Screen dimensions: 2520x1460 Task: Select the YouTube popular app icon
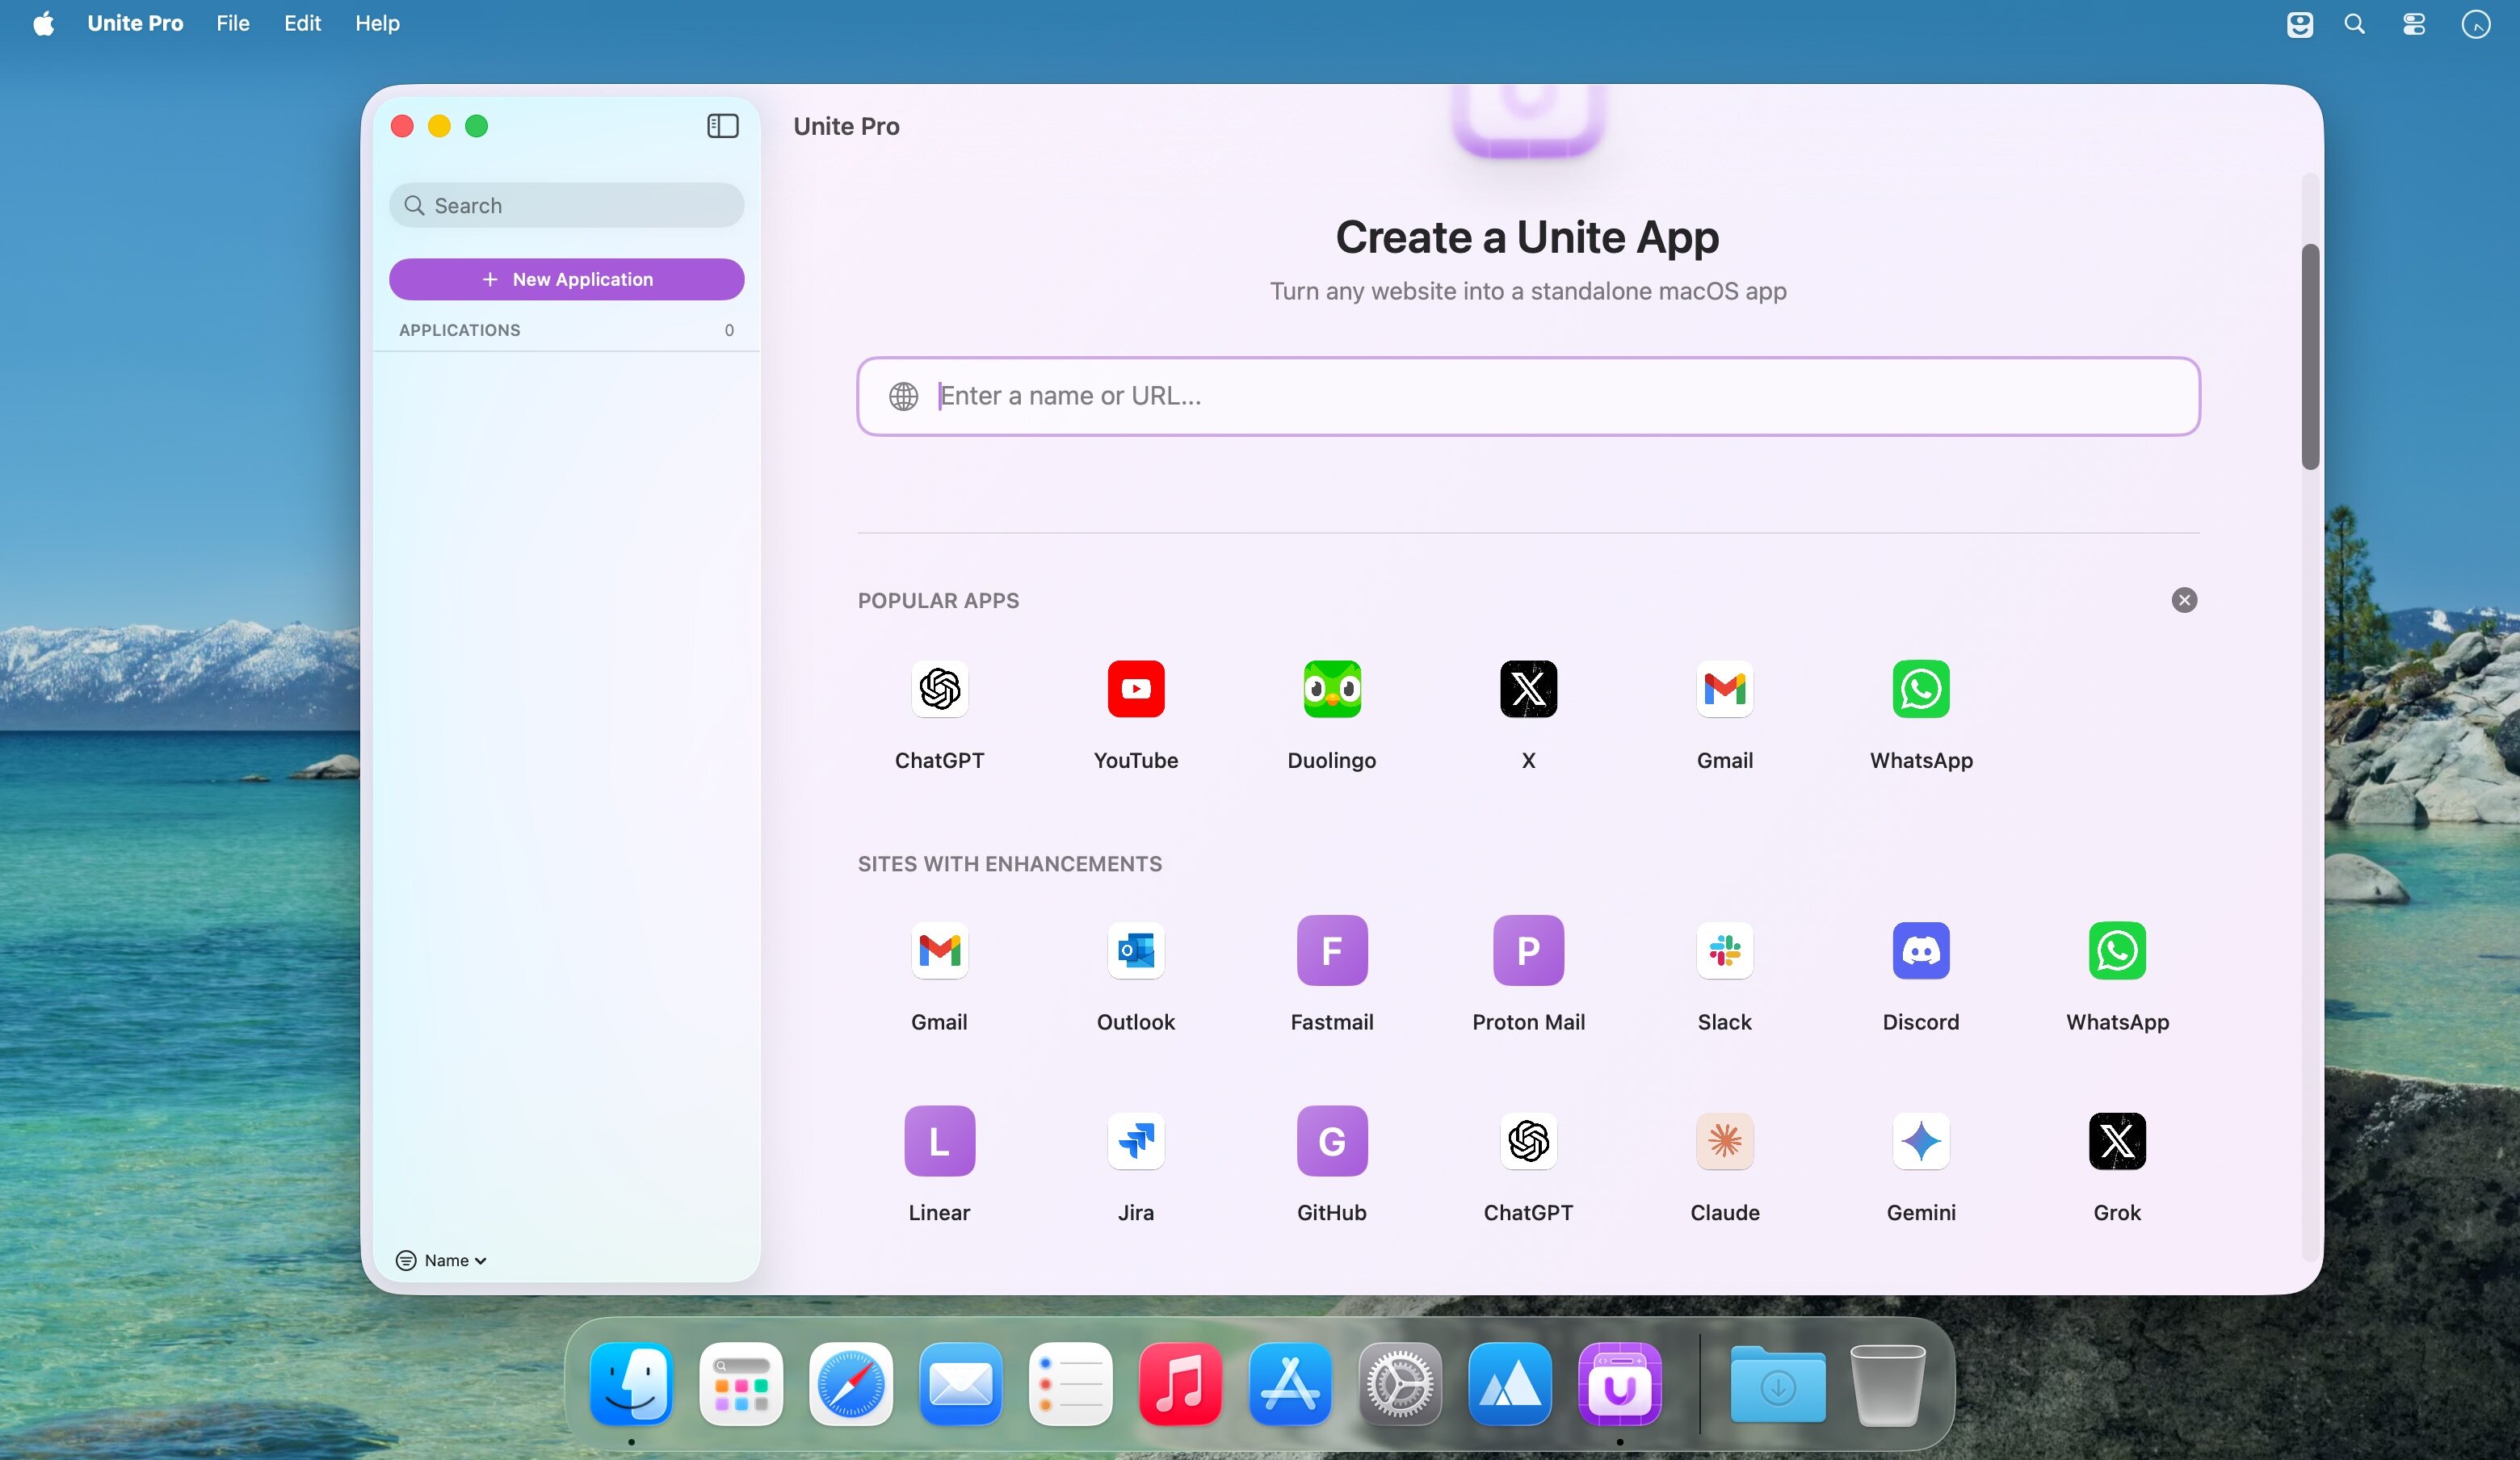(x=1135, y=689)
